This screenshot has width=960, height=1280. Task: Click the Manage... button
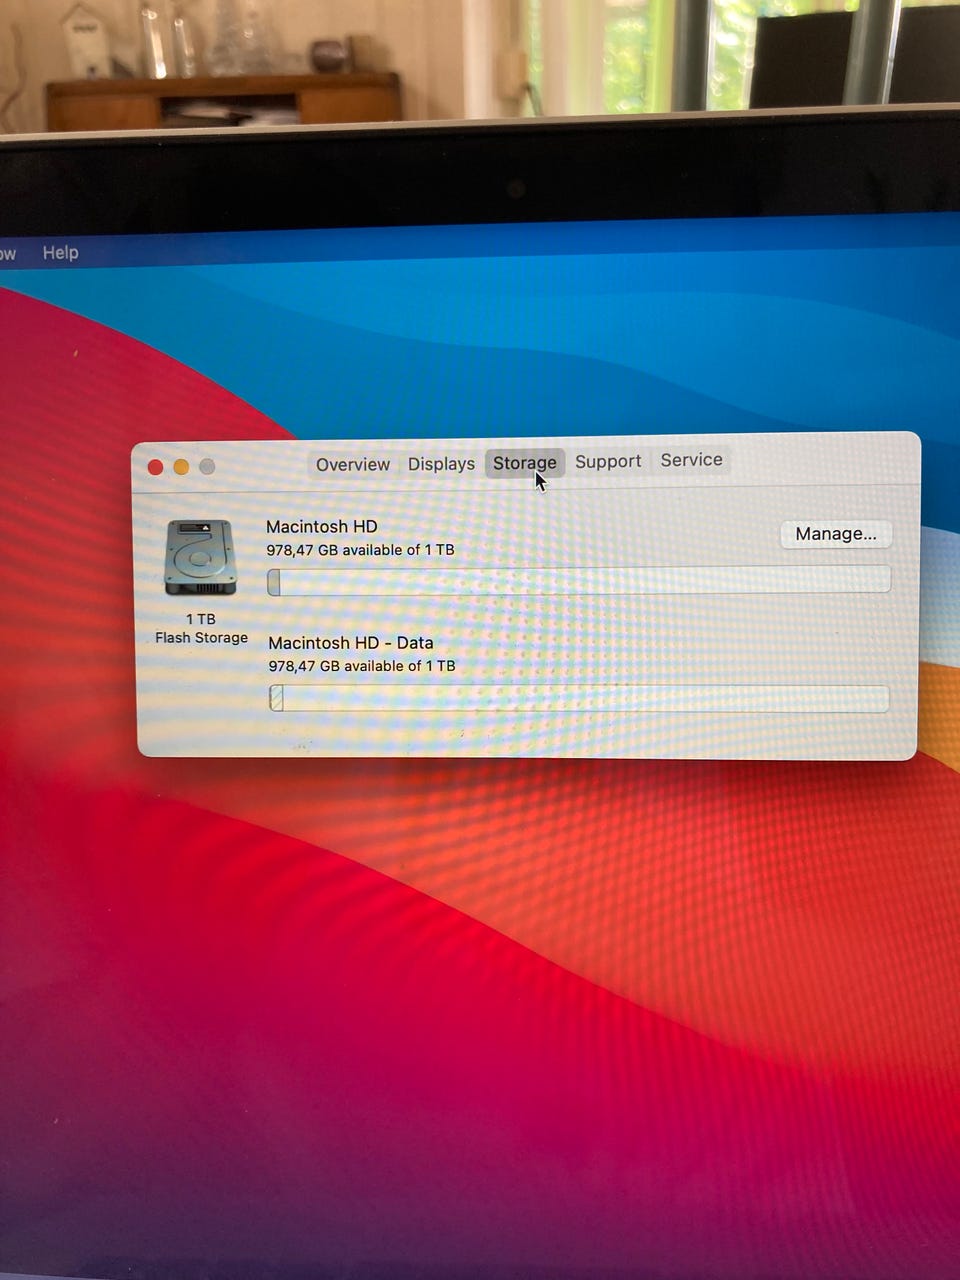(x=836, y=534)
